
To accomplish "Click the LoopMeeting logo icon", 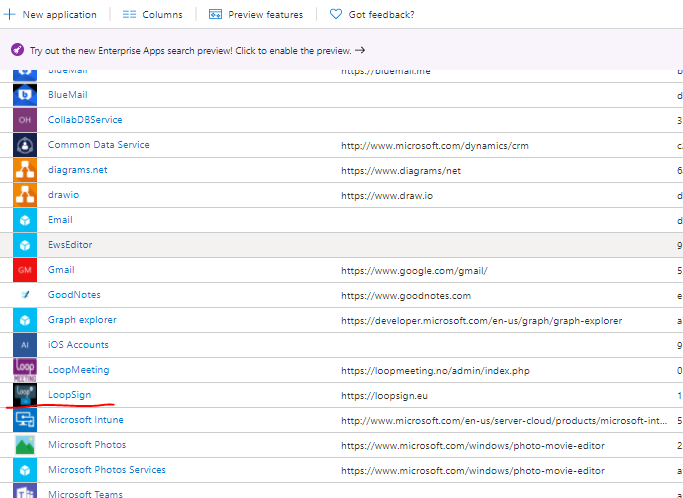I will 25,370.
